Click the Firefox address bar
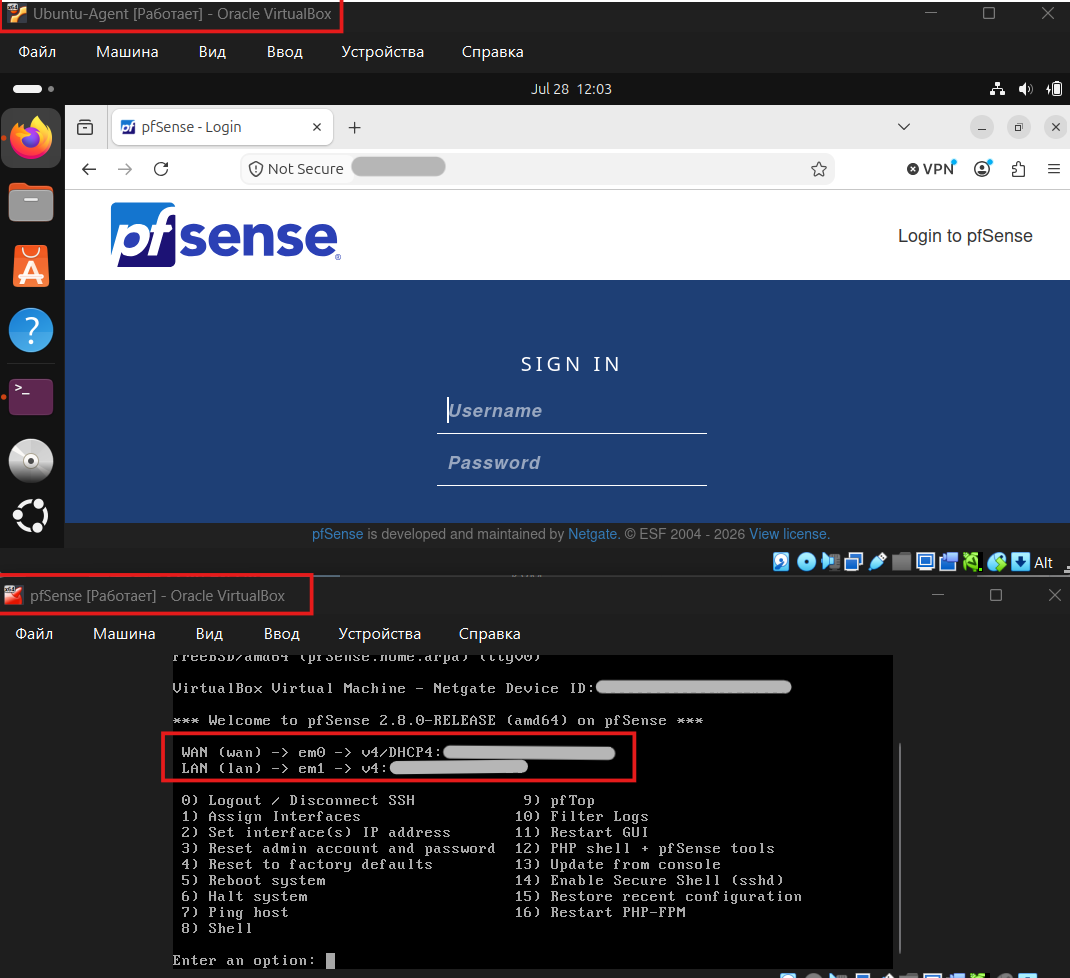Screen dimensions: 1070x978 tap(536, 169)
